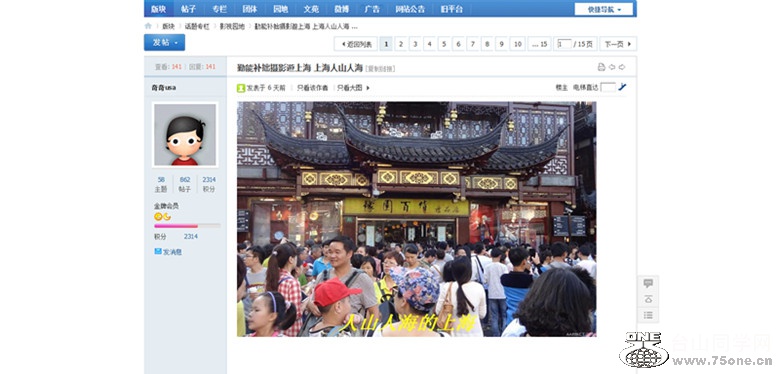Go to page 5 in pagination
This screenshot has height=374, width=780.
tap(444, 44)
